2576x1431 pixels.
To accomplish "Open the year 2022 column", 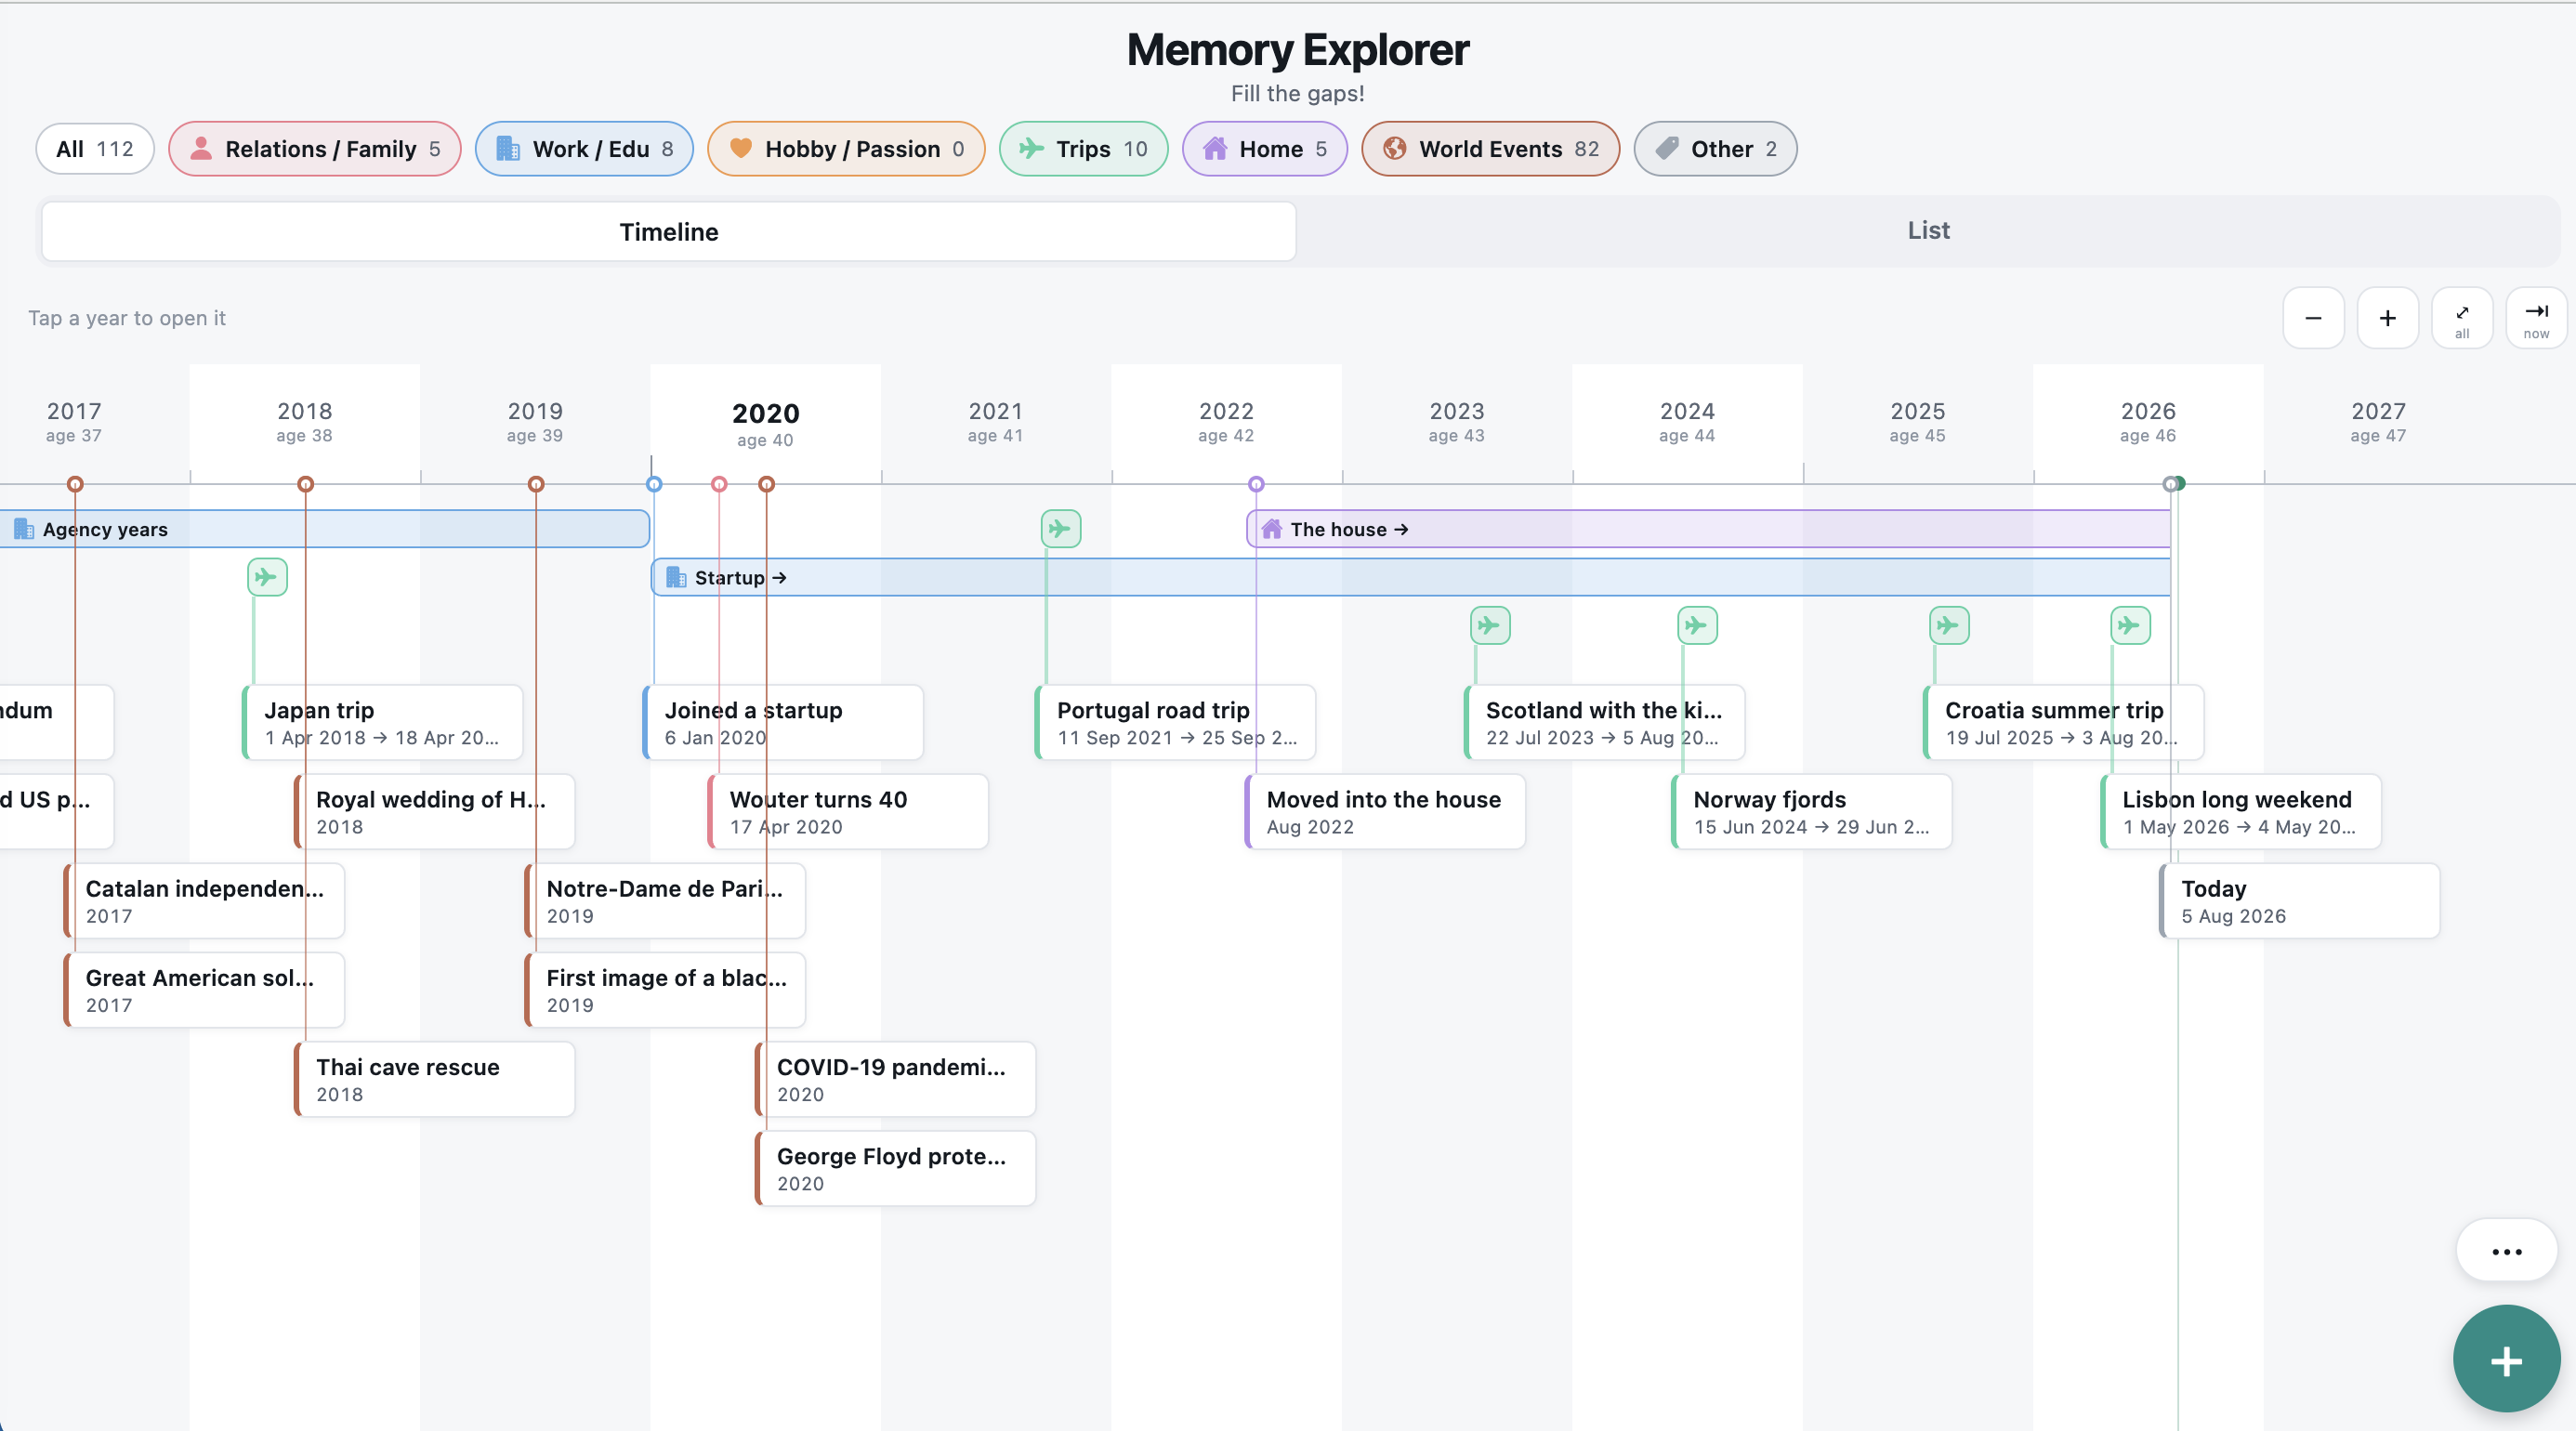I will [1226, 422].
